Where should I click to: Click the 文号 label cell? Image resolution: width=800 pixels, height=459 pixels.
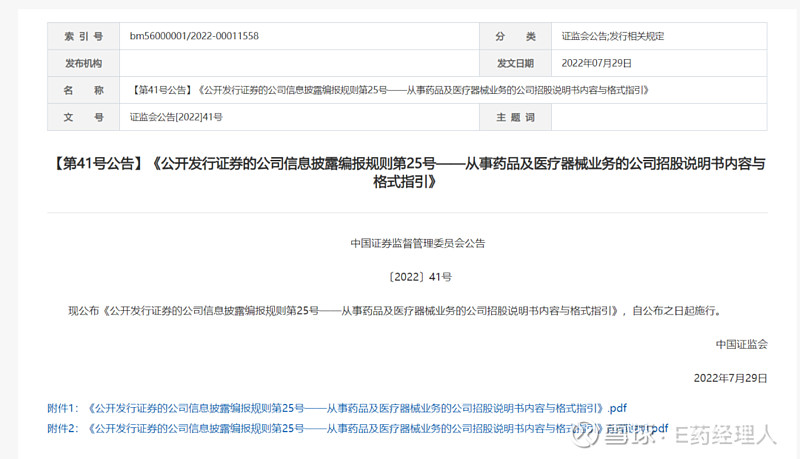(84, 117)
